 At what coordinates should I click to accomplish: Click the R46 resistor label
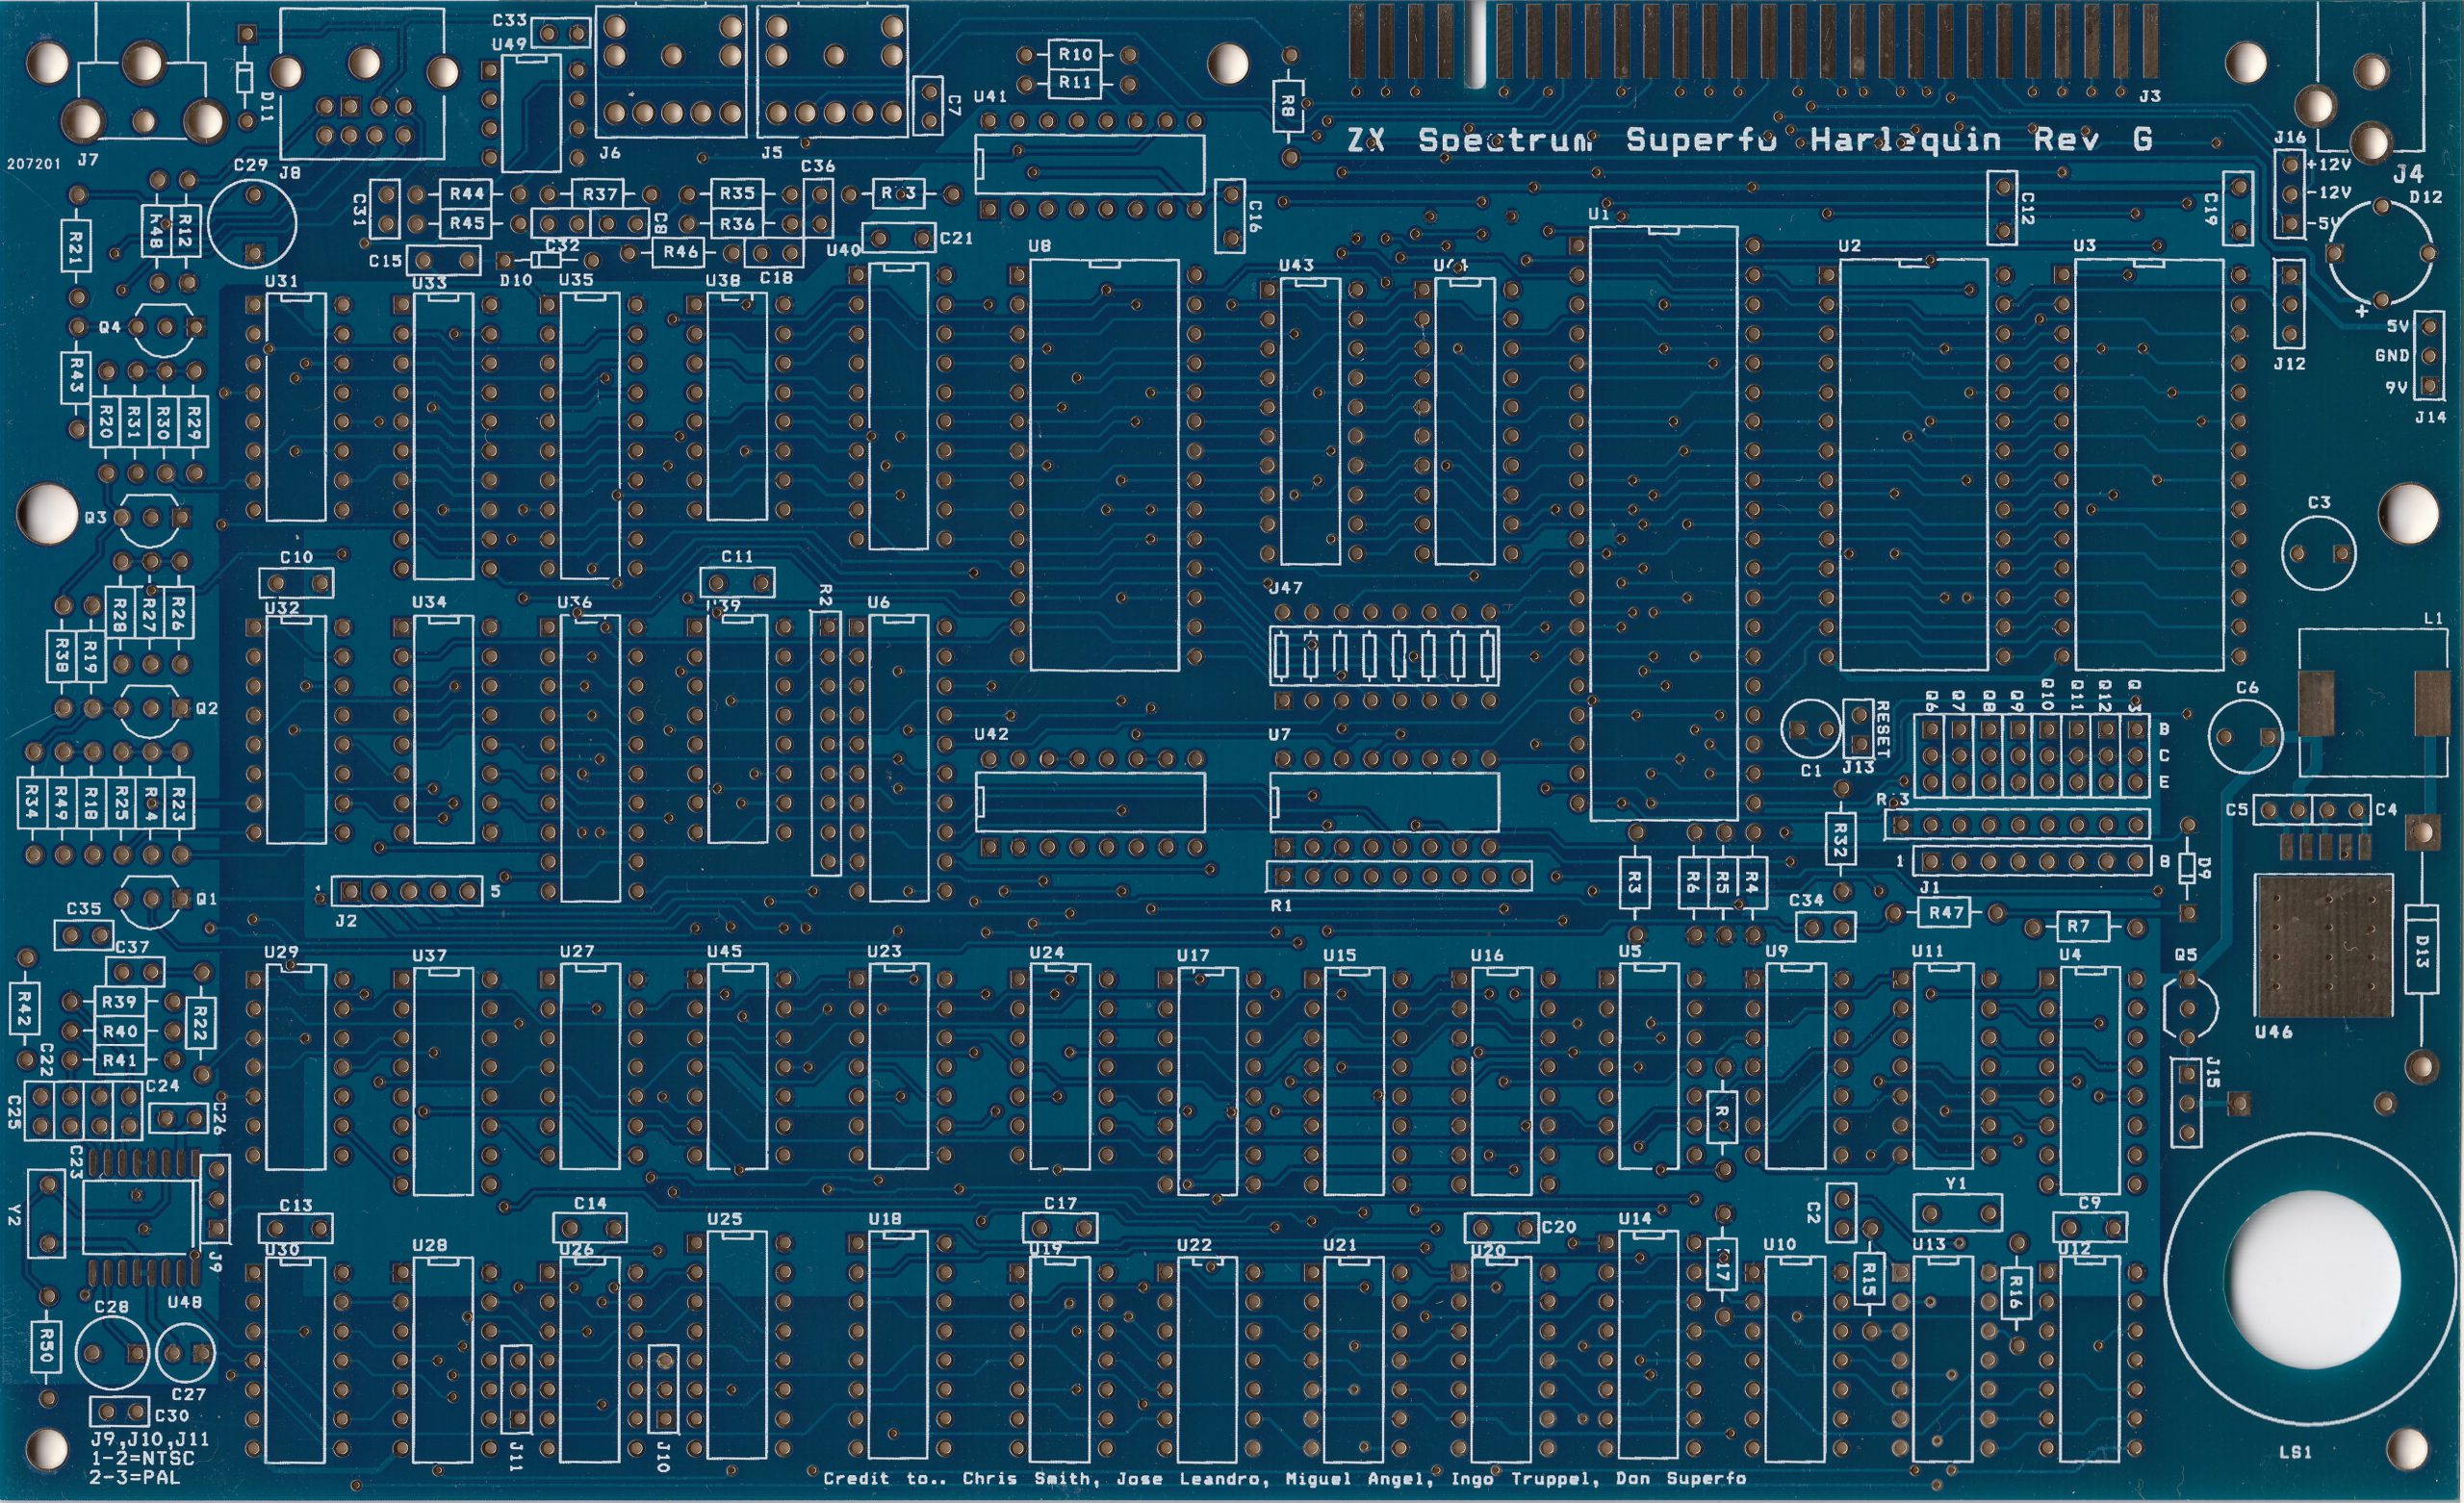(x=681, y=253)
